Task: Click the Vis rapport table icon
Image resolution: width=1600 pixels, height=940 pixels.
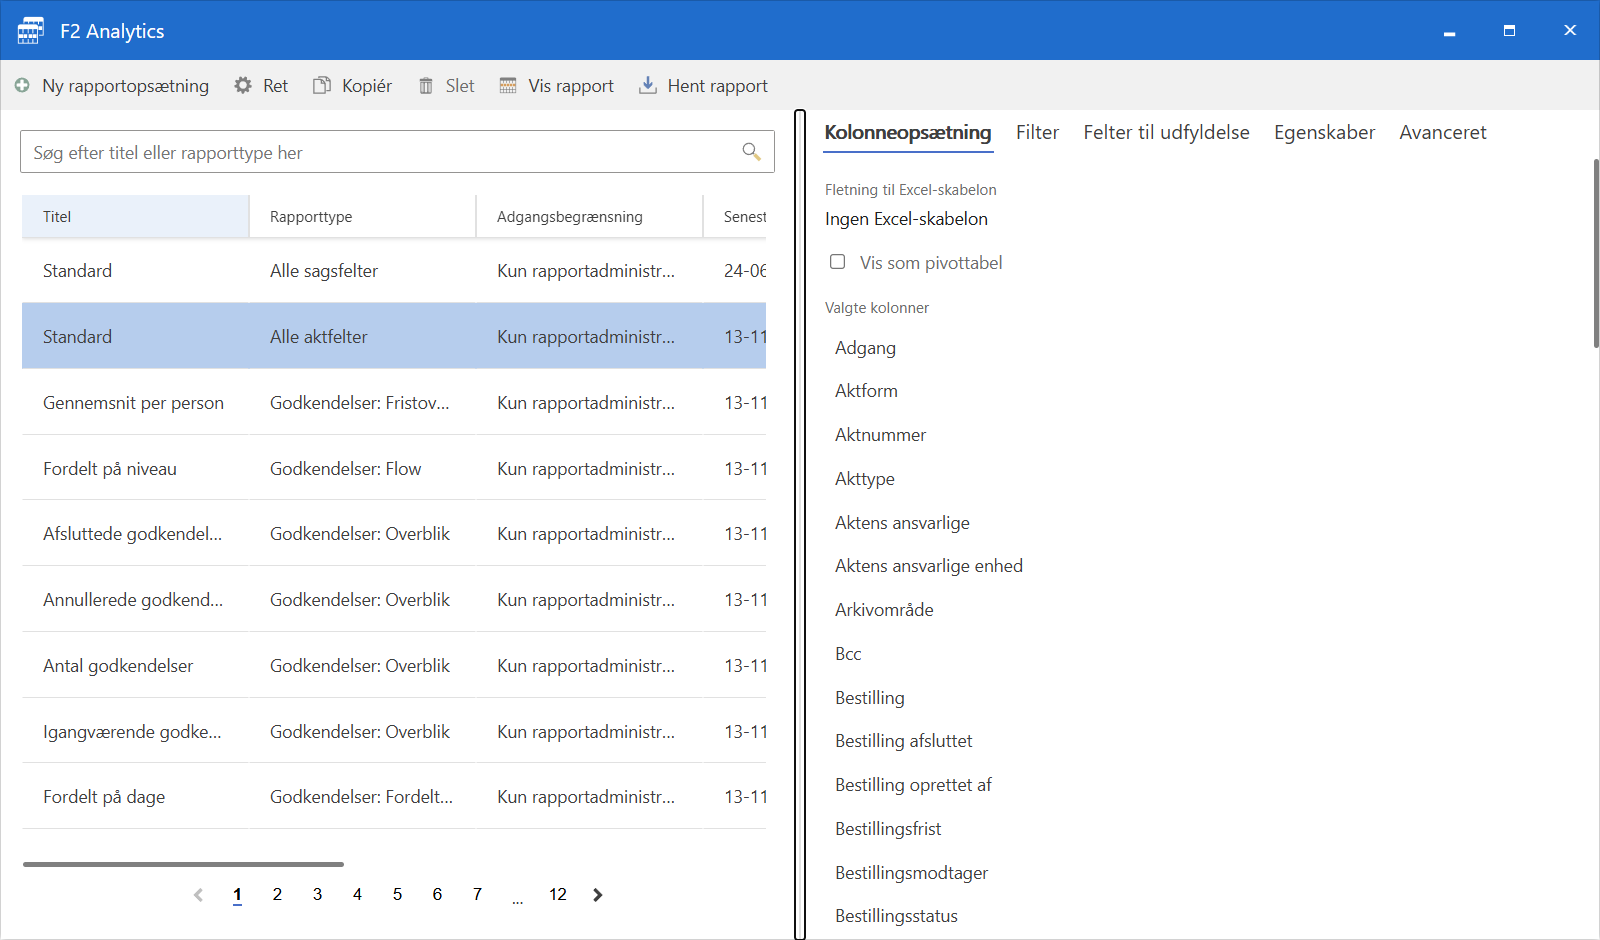Action: pyautogui.click(x=508, y=86)
